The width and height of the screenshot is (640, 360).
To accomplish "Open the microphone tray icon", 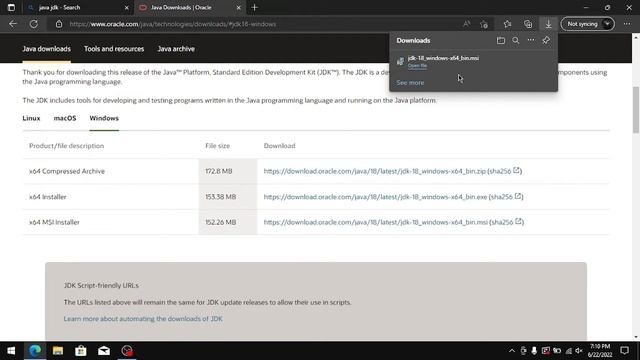I will pyautogui.click(x=534, y=351).
